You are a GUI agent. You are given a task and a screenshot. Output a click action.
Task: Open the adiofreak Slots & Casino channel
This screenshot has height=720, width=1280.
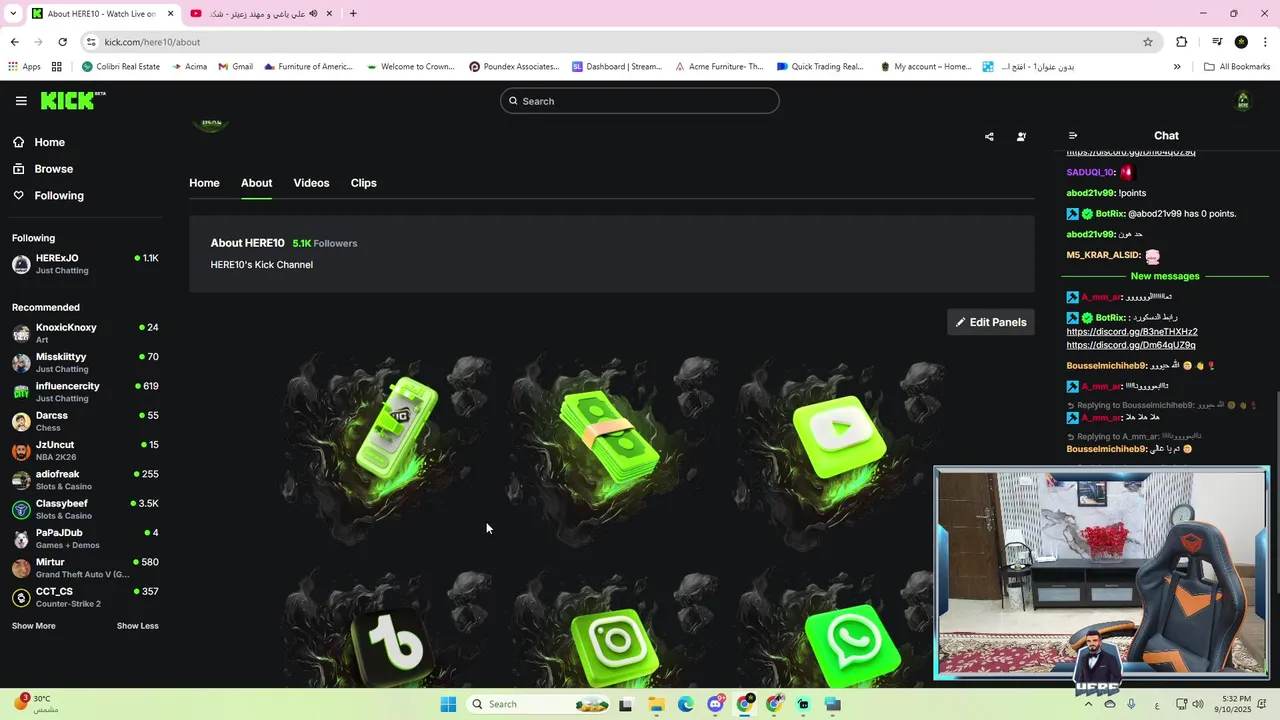[85, 480]
